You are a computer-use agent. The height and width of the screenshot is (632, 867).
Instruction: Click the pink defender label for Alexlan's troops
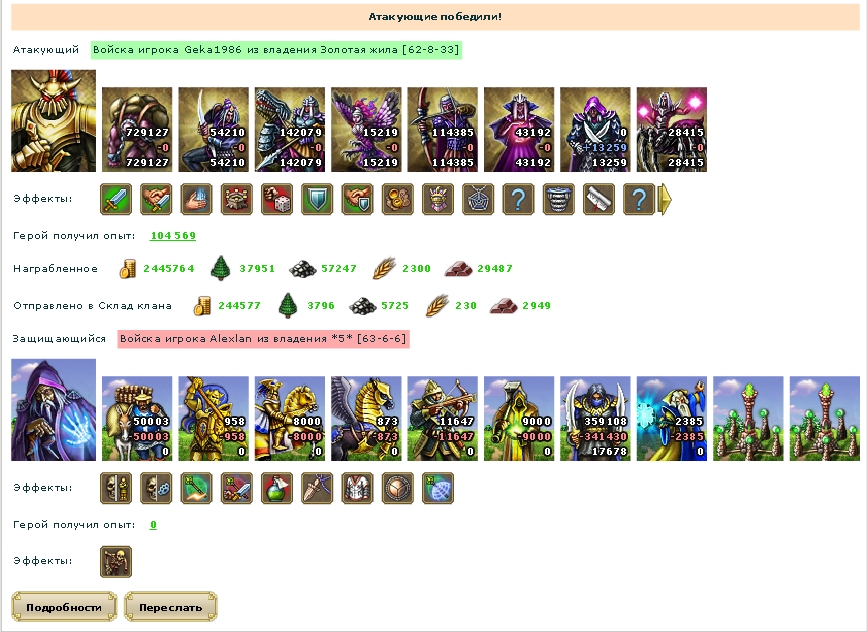pyautogui.click(x=264, y=338)
